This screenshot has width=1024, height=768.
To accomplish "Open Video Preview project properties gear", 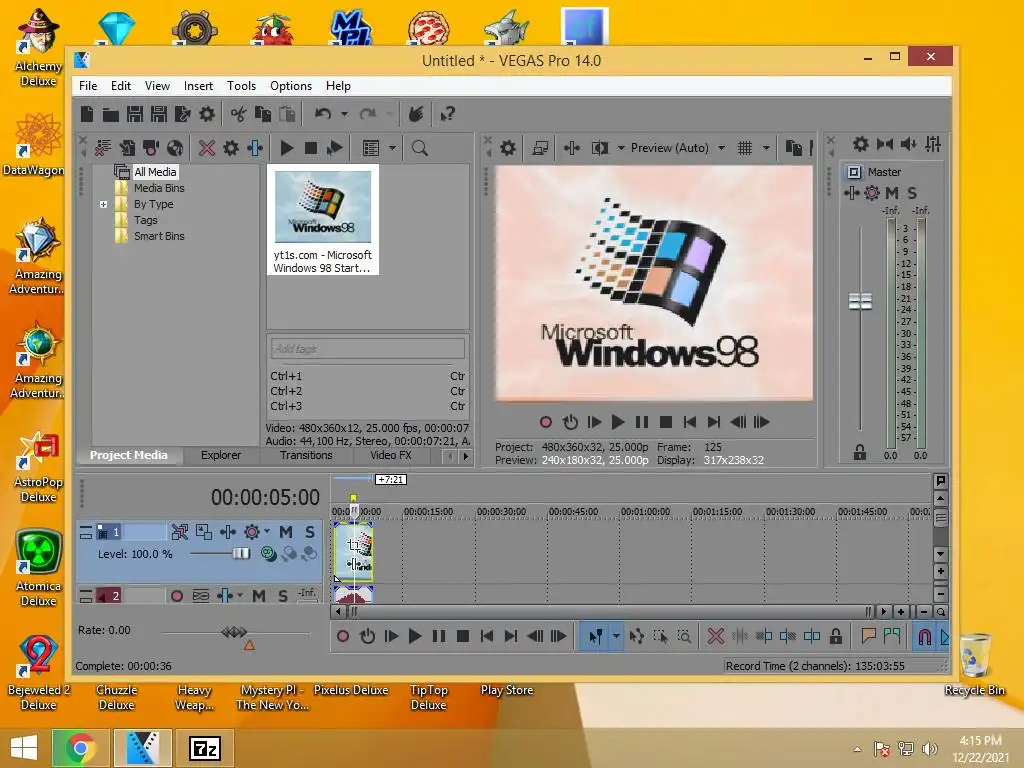I will click(x=507, y=148).
